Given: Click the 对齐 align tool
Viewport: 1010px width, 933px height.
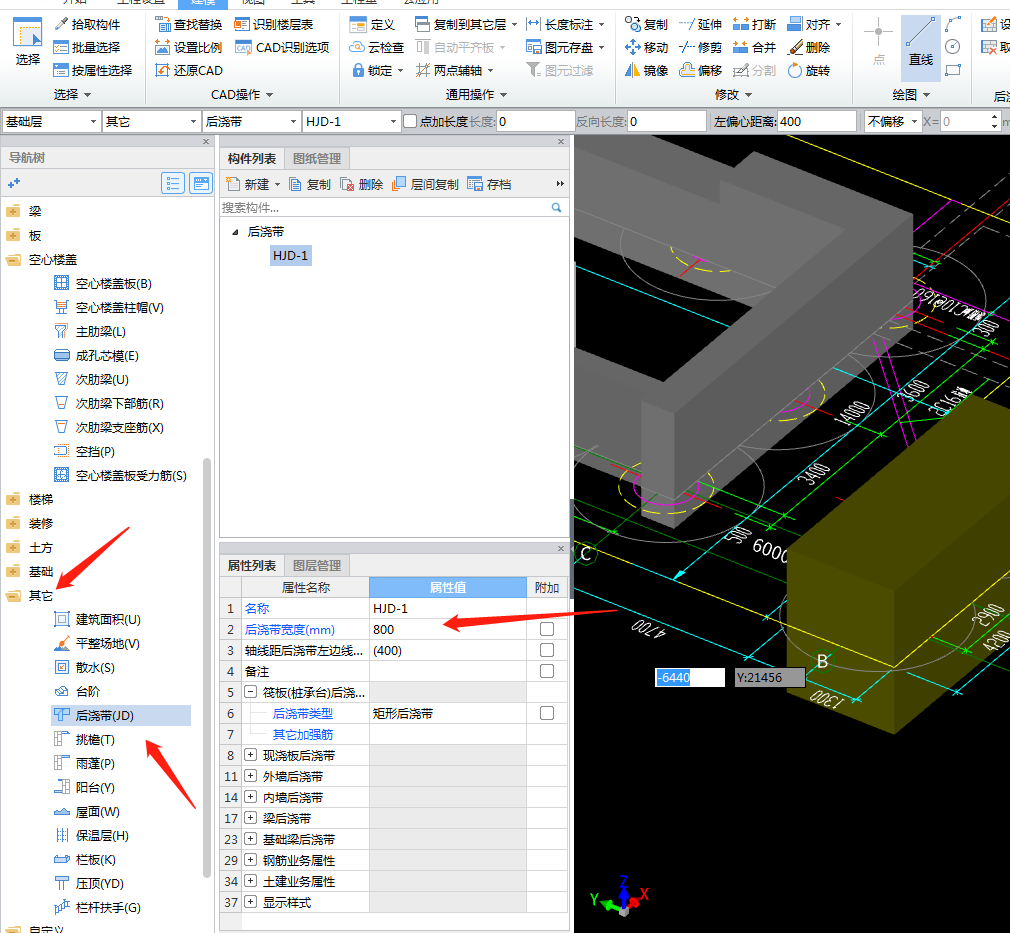Looking at the screenshot, I should 814,24.
